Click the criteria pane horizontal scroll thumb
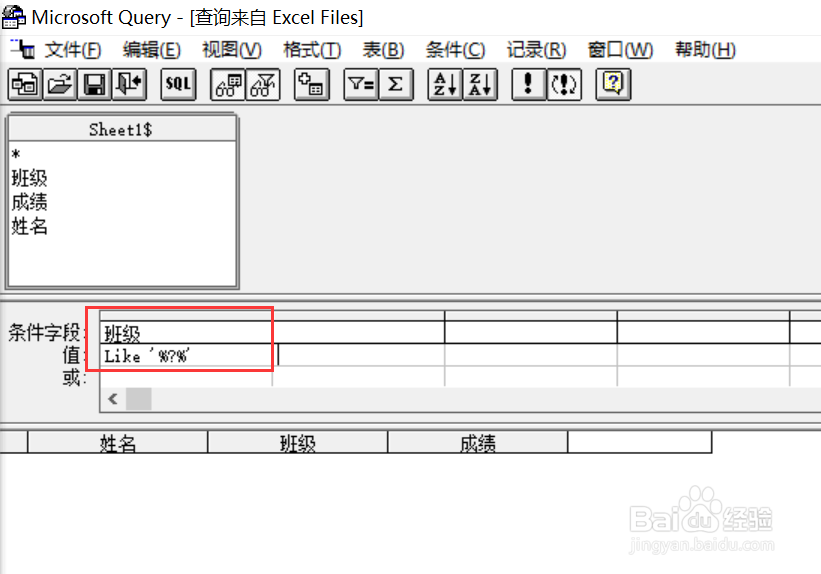Image resolution: width=821 pixels, height=574 pixels. pyautogui.click(x=139, y=399)
